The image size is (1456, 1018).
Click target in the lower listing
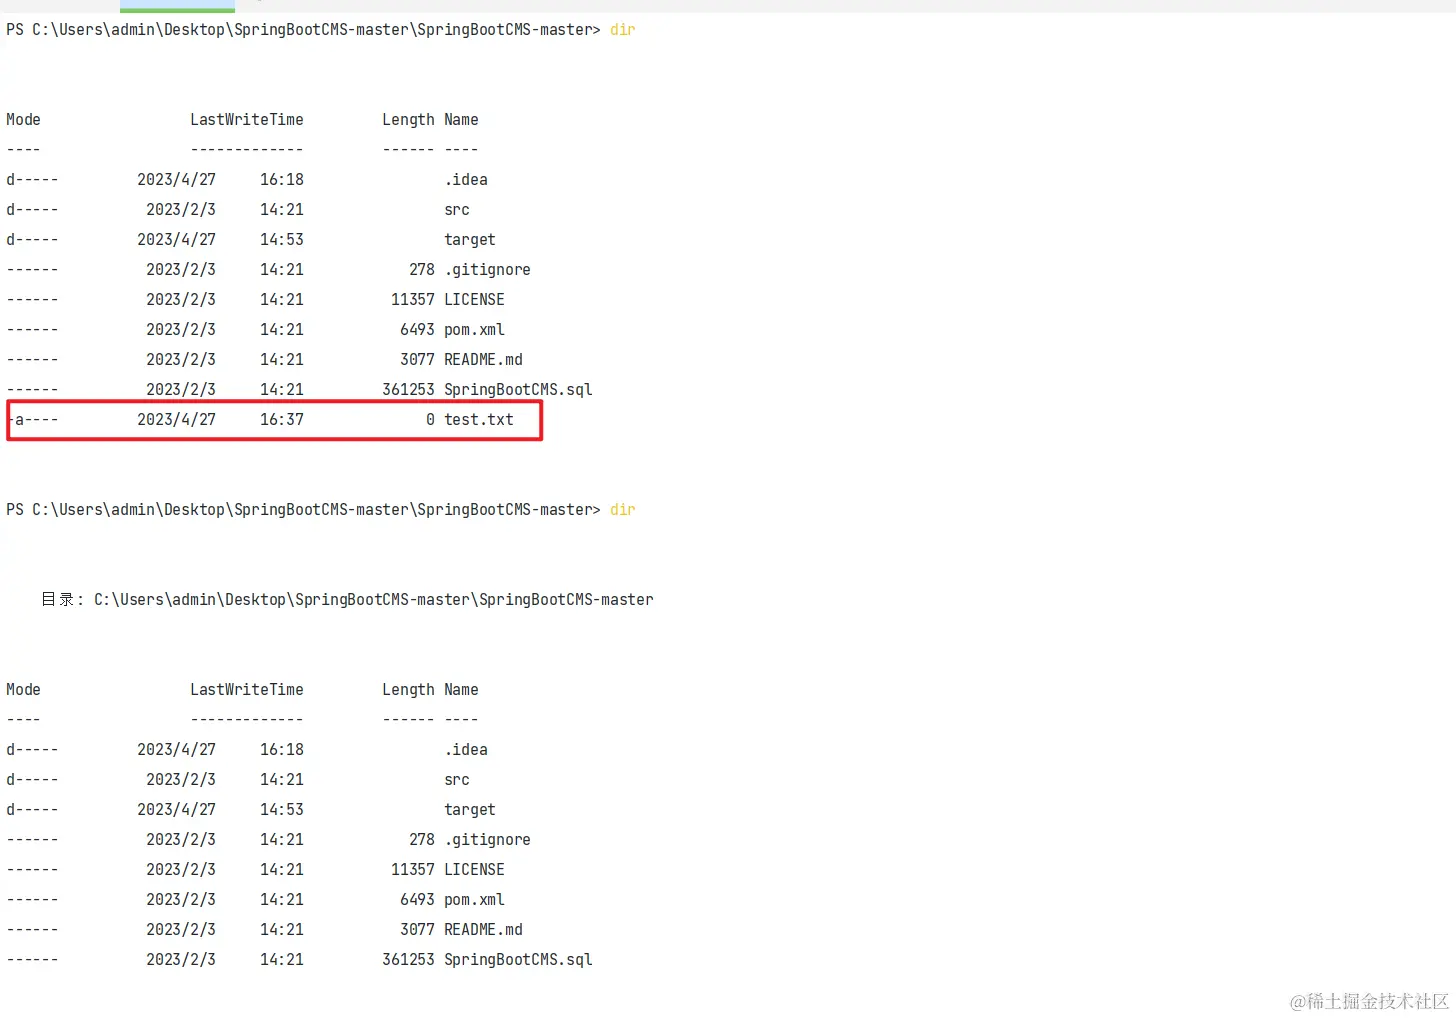coord(470,810)
